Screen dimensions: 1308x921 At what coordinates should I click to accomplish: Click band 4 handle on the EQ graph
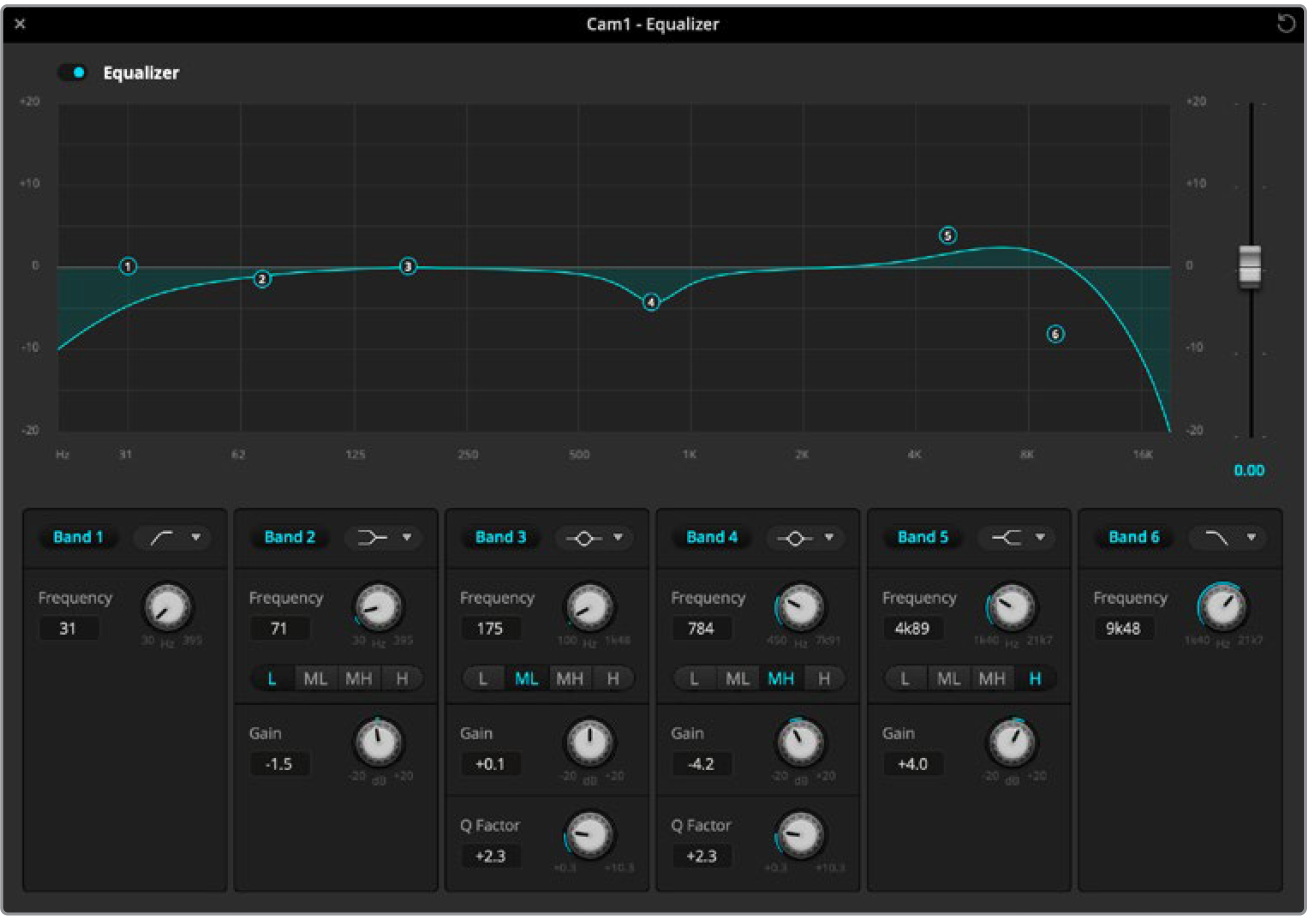pyautogui.click(x=651, y=302)
